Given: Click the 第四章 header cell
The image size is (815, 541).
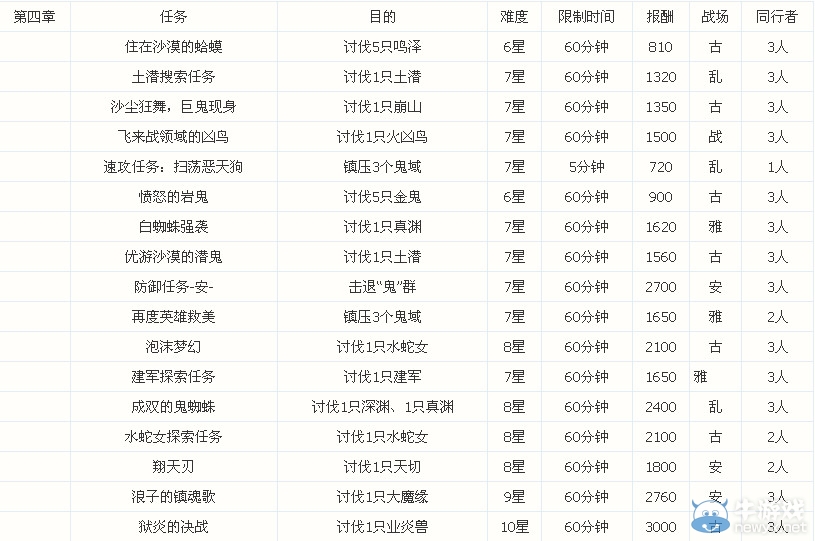Looking at the screenshot, I should pos(34,17).
